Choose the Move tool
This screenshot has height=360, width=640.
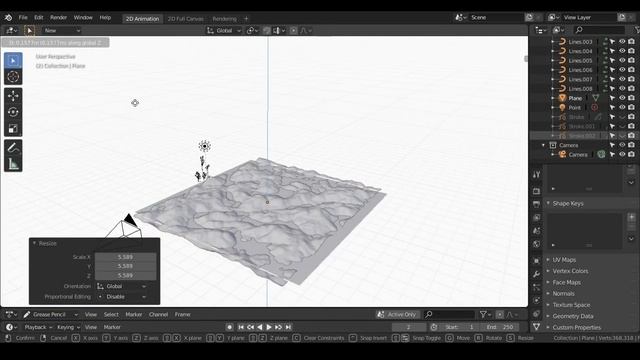(x=13, y=96)
